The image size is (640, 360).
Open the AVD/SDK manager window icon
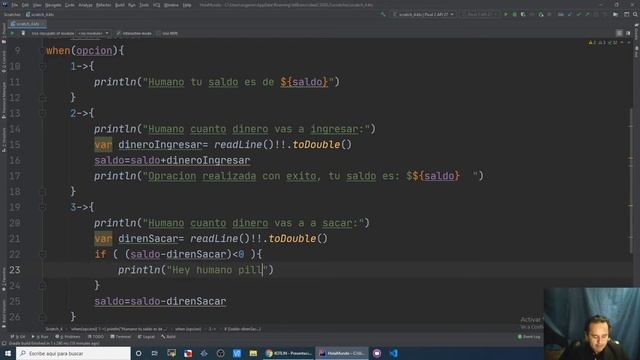coord(627,14)
